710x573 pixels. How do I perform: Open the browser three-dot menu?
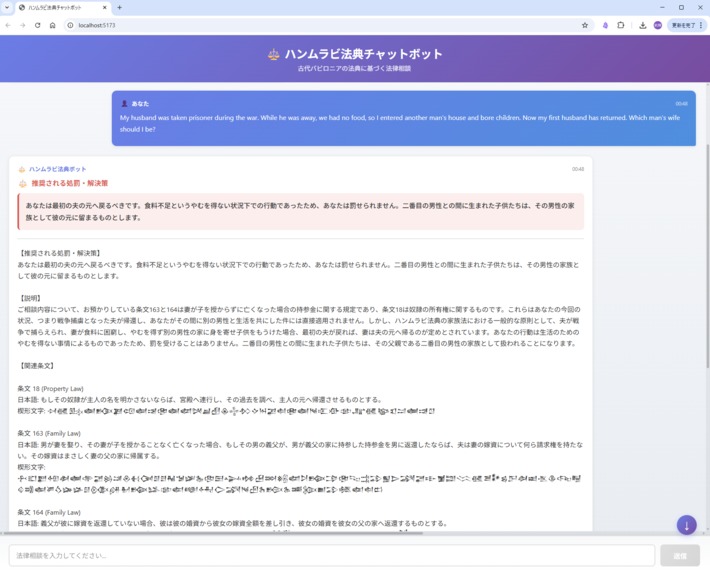click(x=701, y=25)
